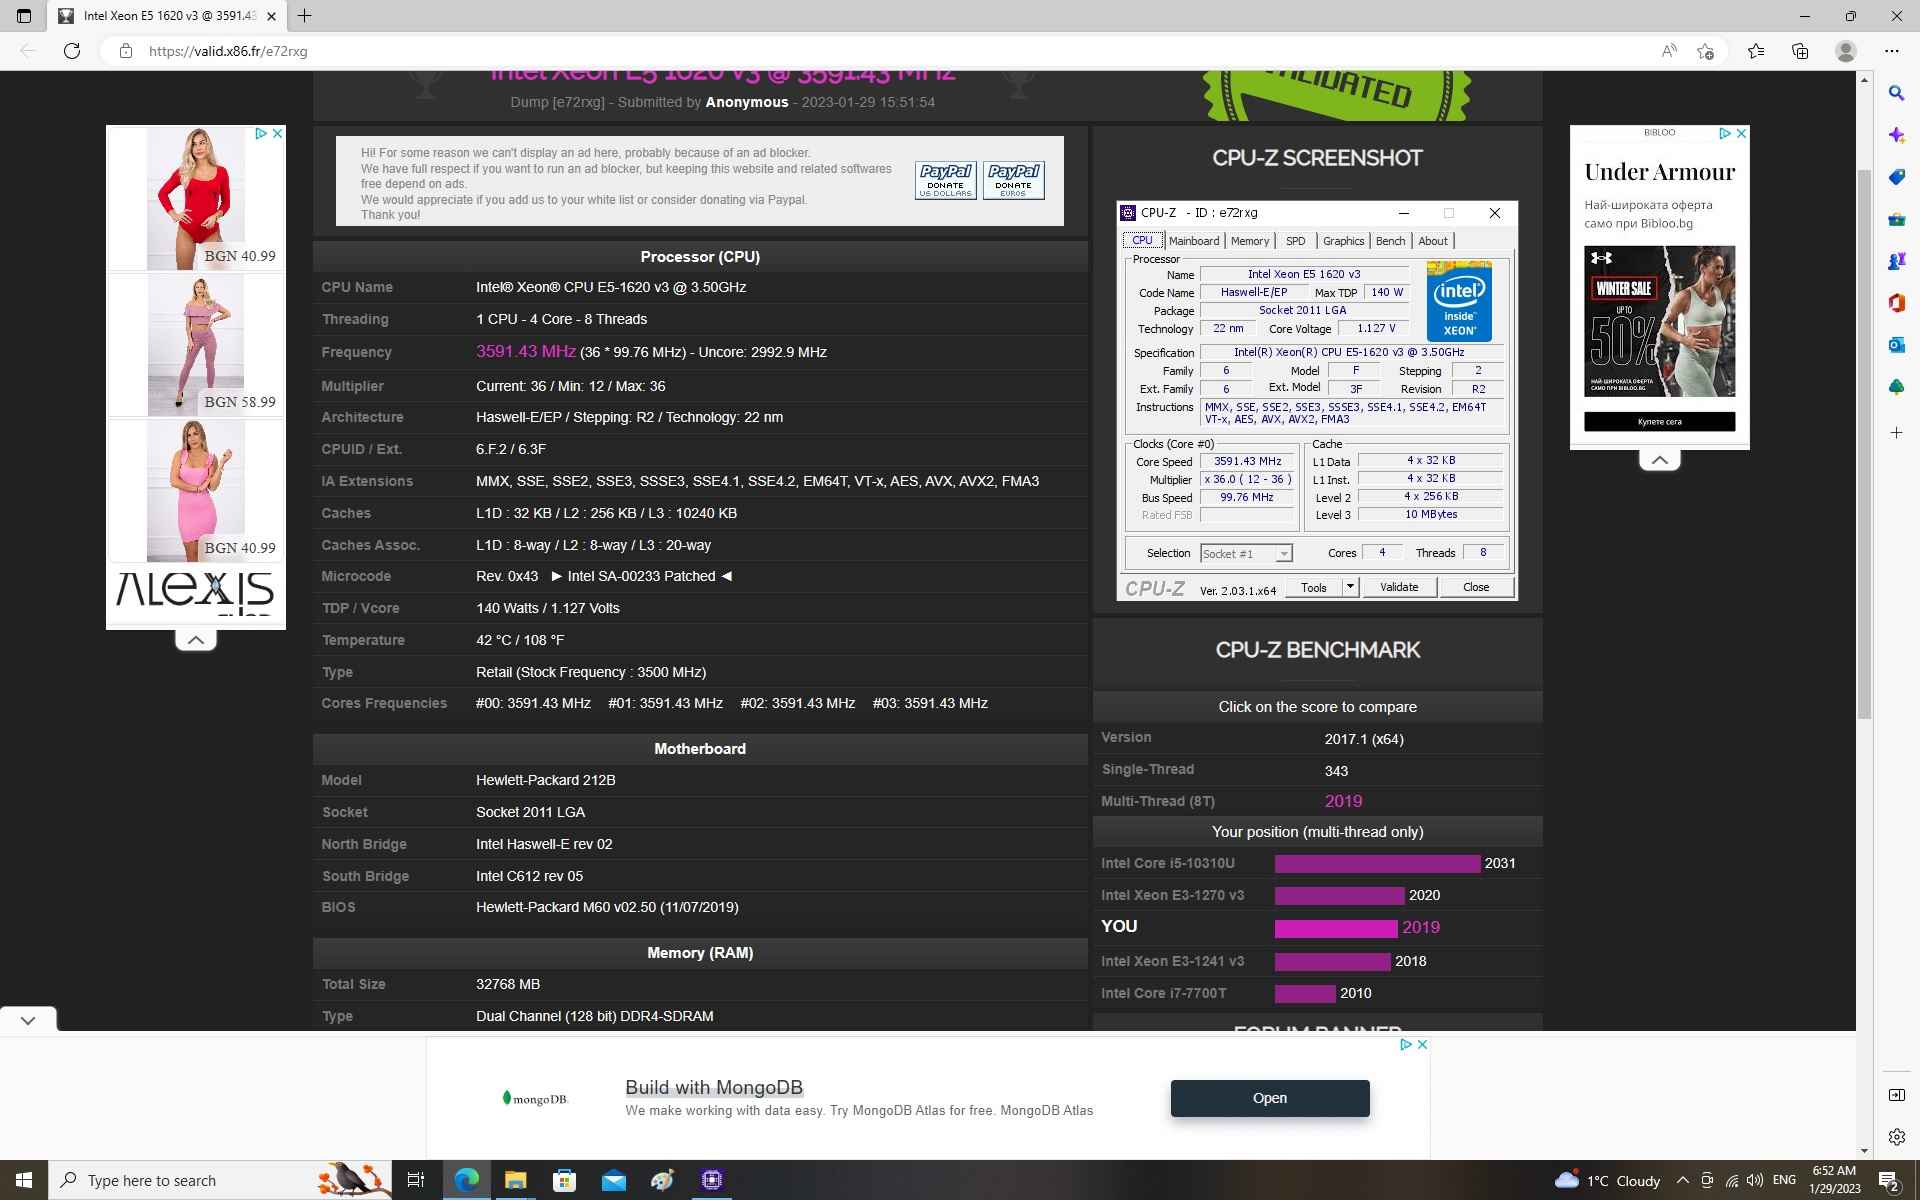This screenshot has width=1920, height=1200.
Task: Click the read aloud icon
Action: coord(1668,51)
